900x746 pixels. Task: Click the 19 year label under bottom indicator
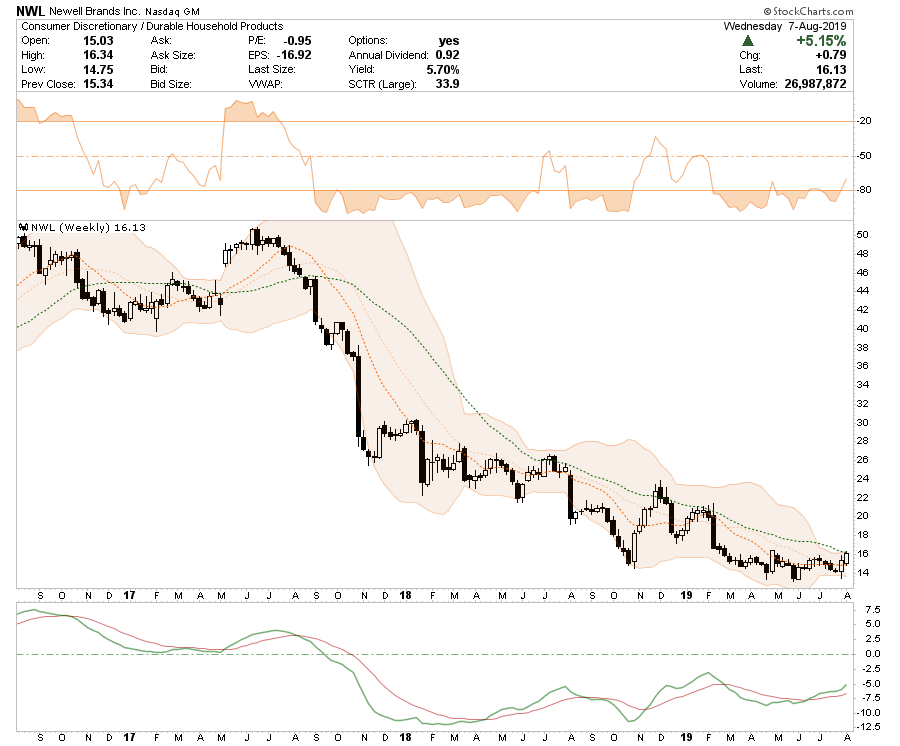click(686, 737)
